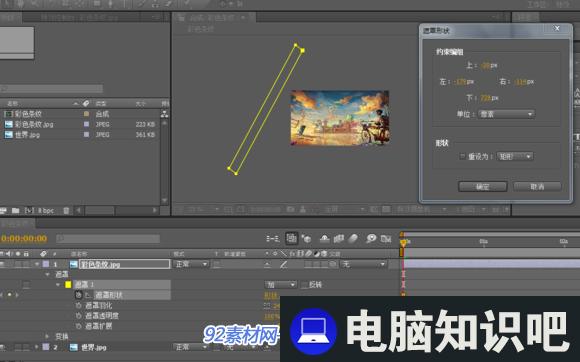Viewport: 580px width, 362px height.
Task: Toggle the draft 3D icon in timeline
Action: click(307, 239)
